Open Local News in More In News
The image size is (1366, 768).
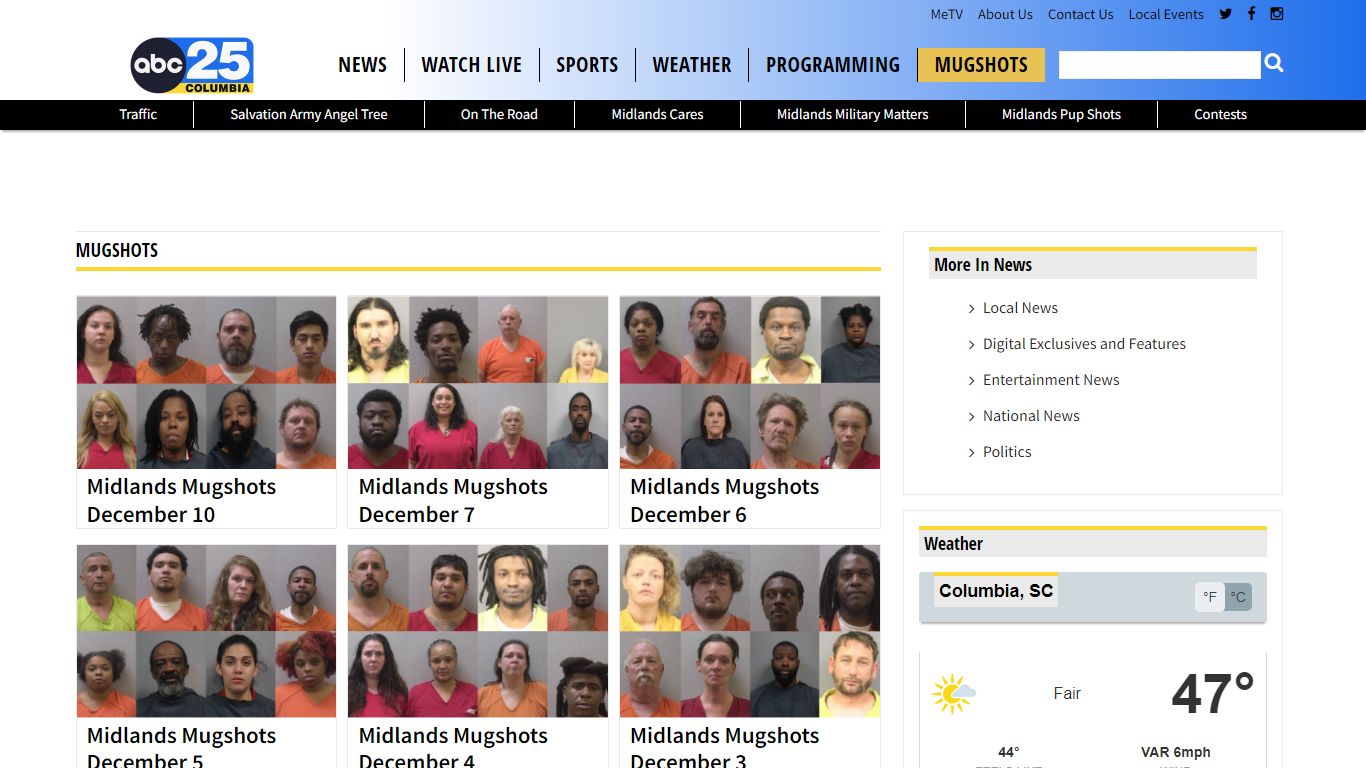[1020, 308]
